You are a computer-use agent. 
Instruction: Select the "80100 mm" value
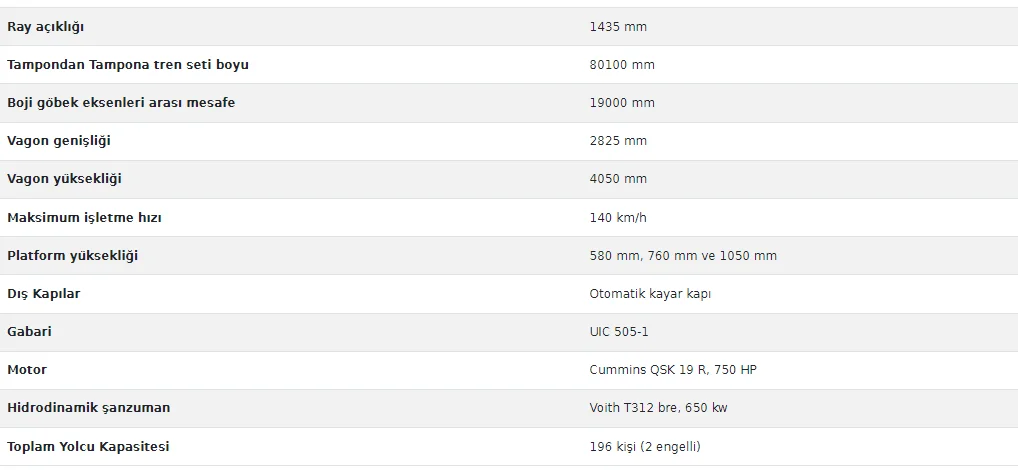(x=622, y=65)
